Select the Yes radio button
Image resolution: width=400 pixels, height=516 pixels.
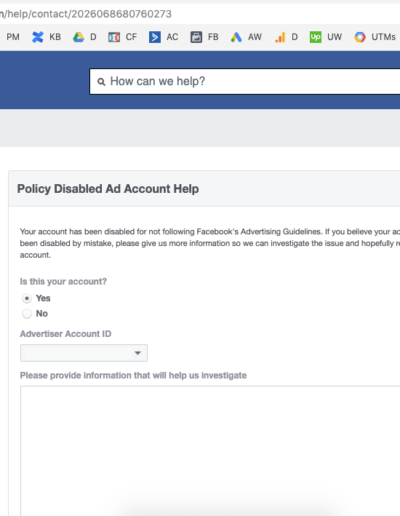click(27, 298)
